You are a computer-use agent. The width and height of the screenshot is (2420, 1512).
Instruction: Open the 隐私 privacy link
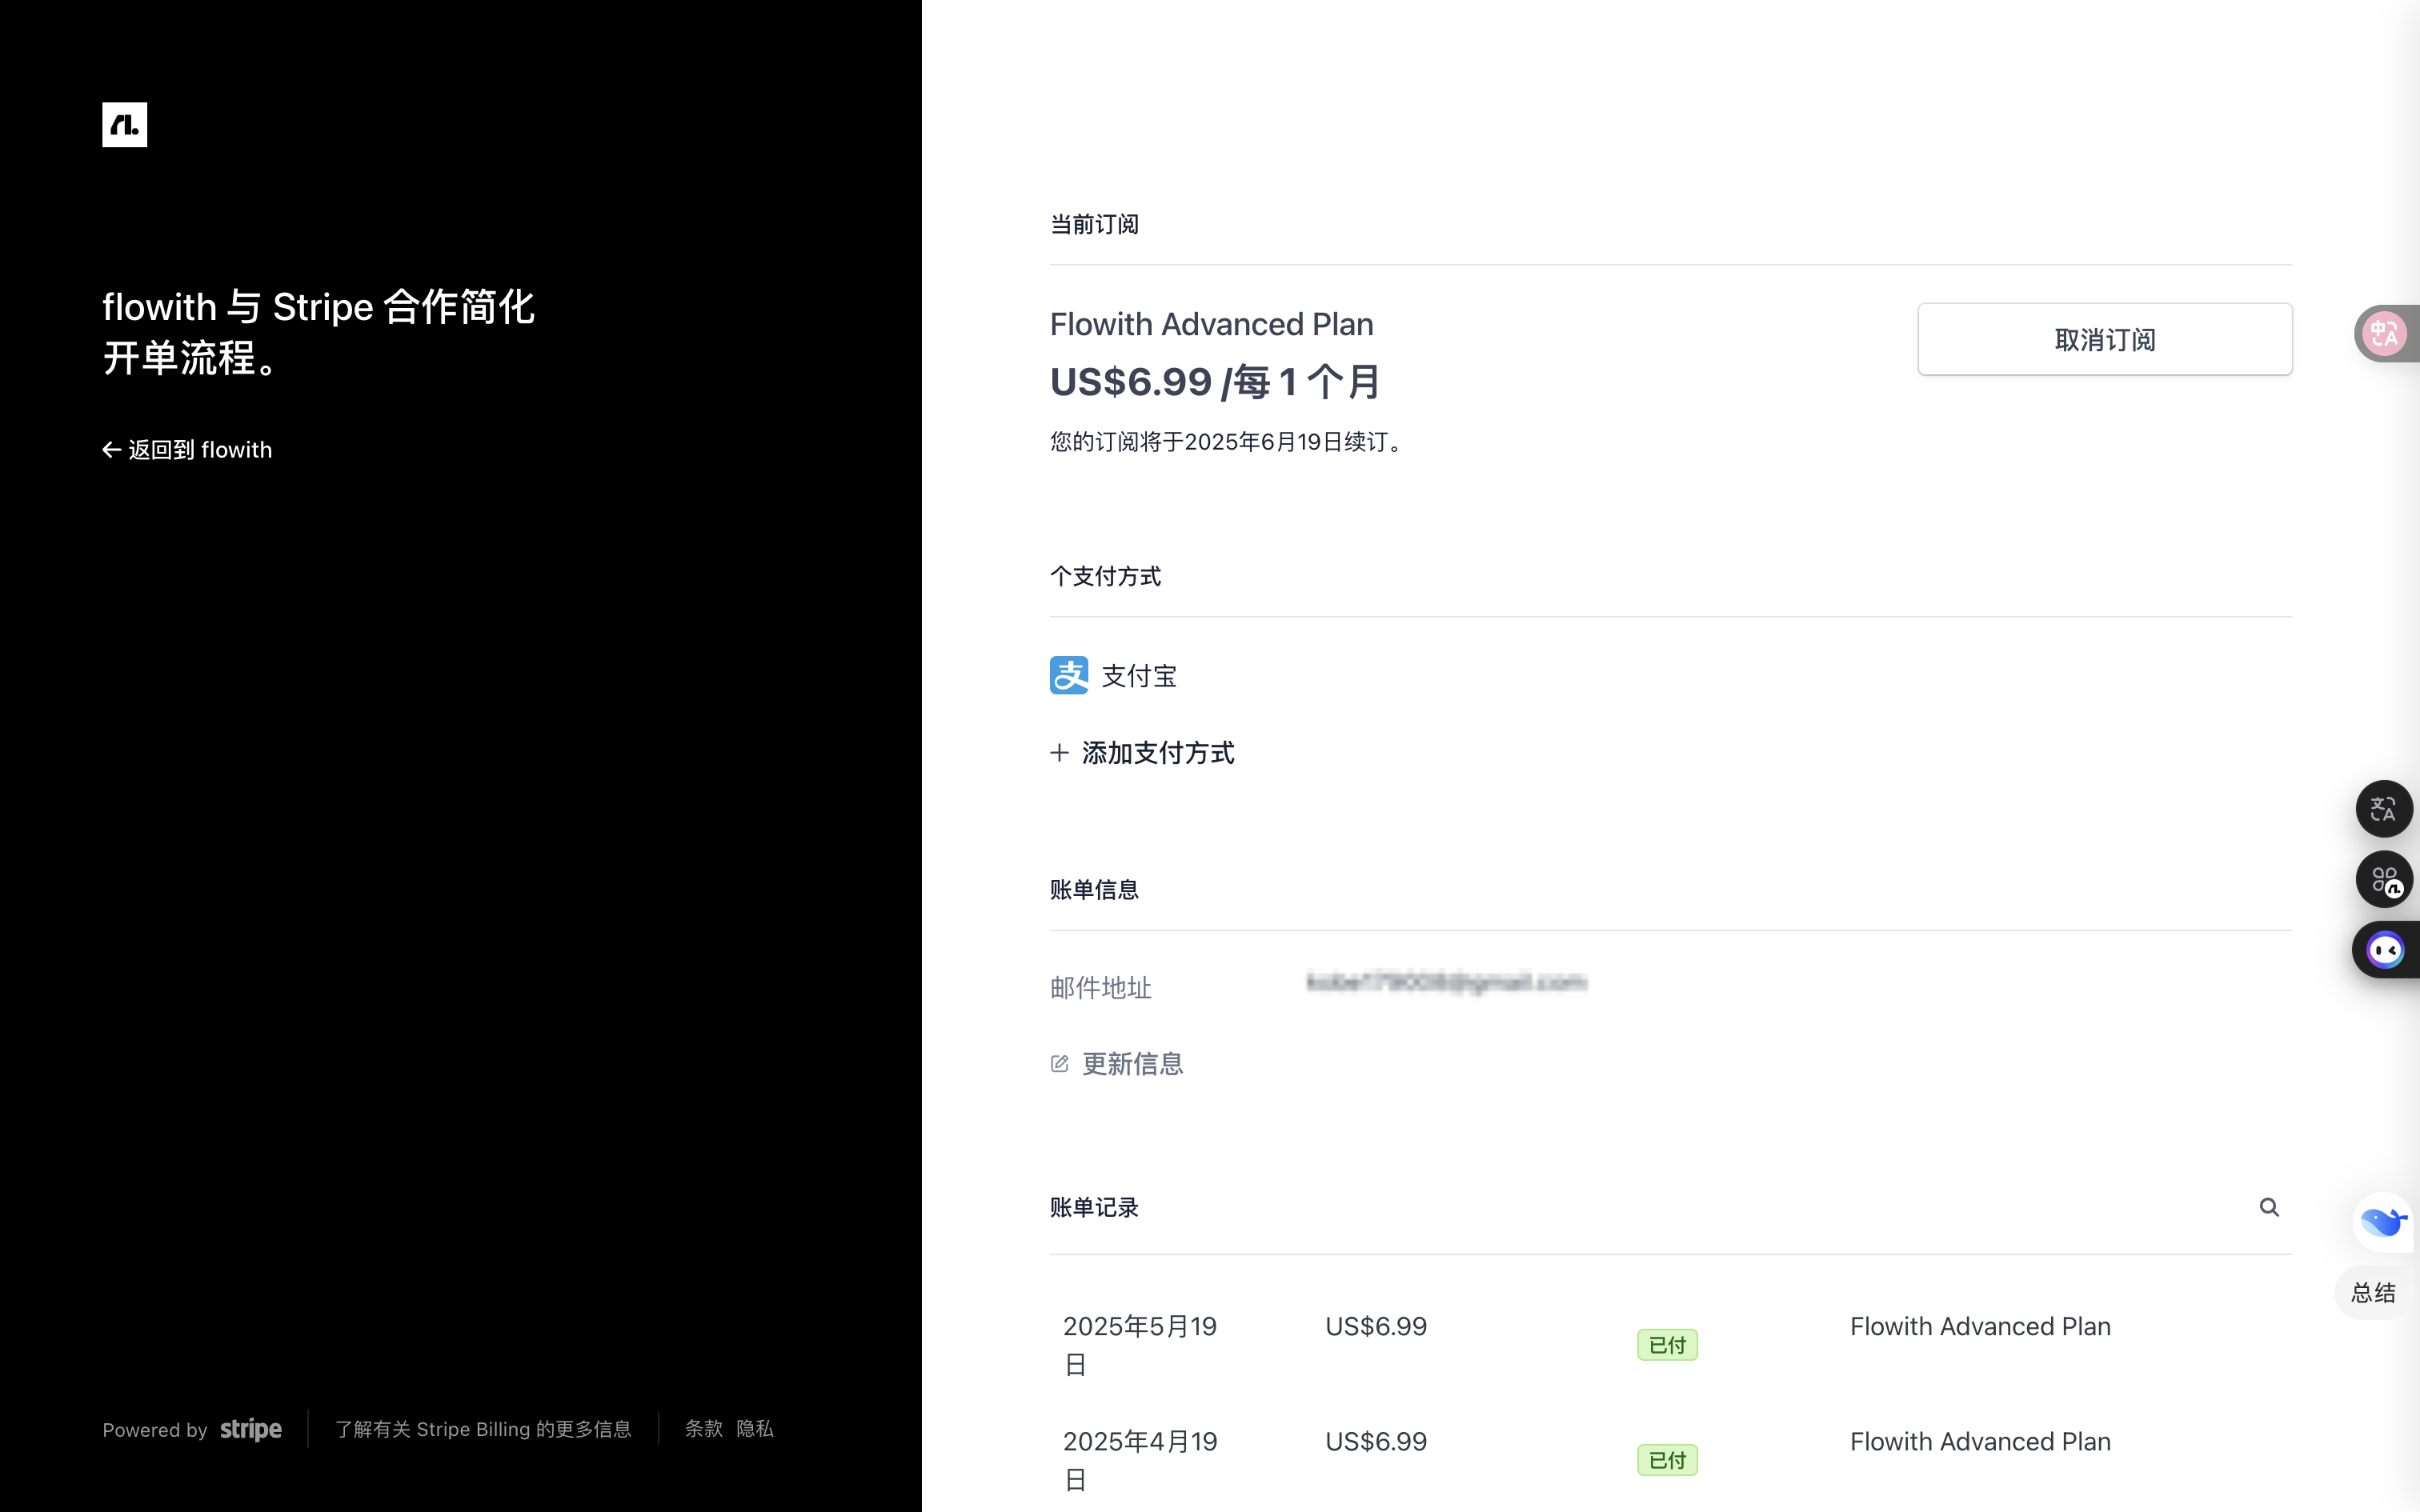click(x=755, y=1429)
